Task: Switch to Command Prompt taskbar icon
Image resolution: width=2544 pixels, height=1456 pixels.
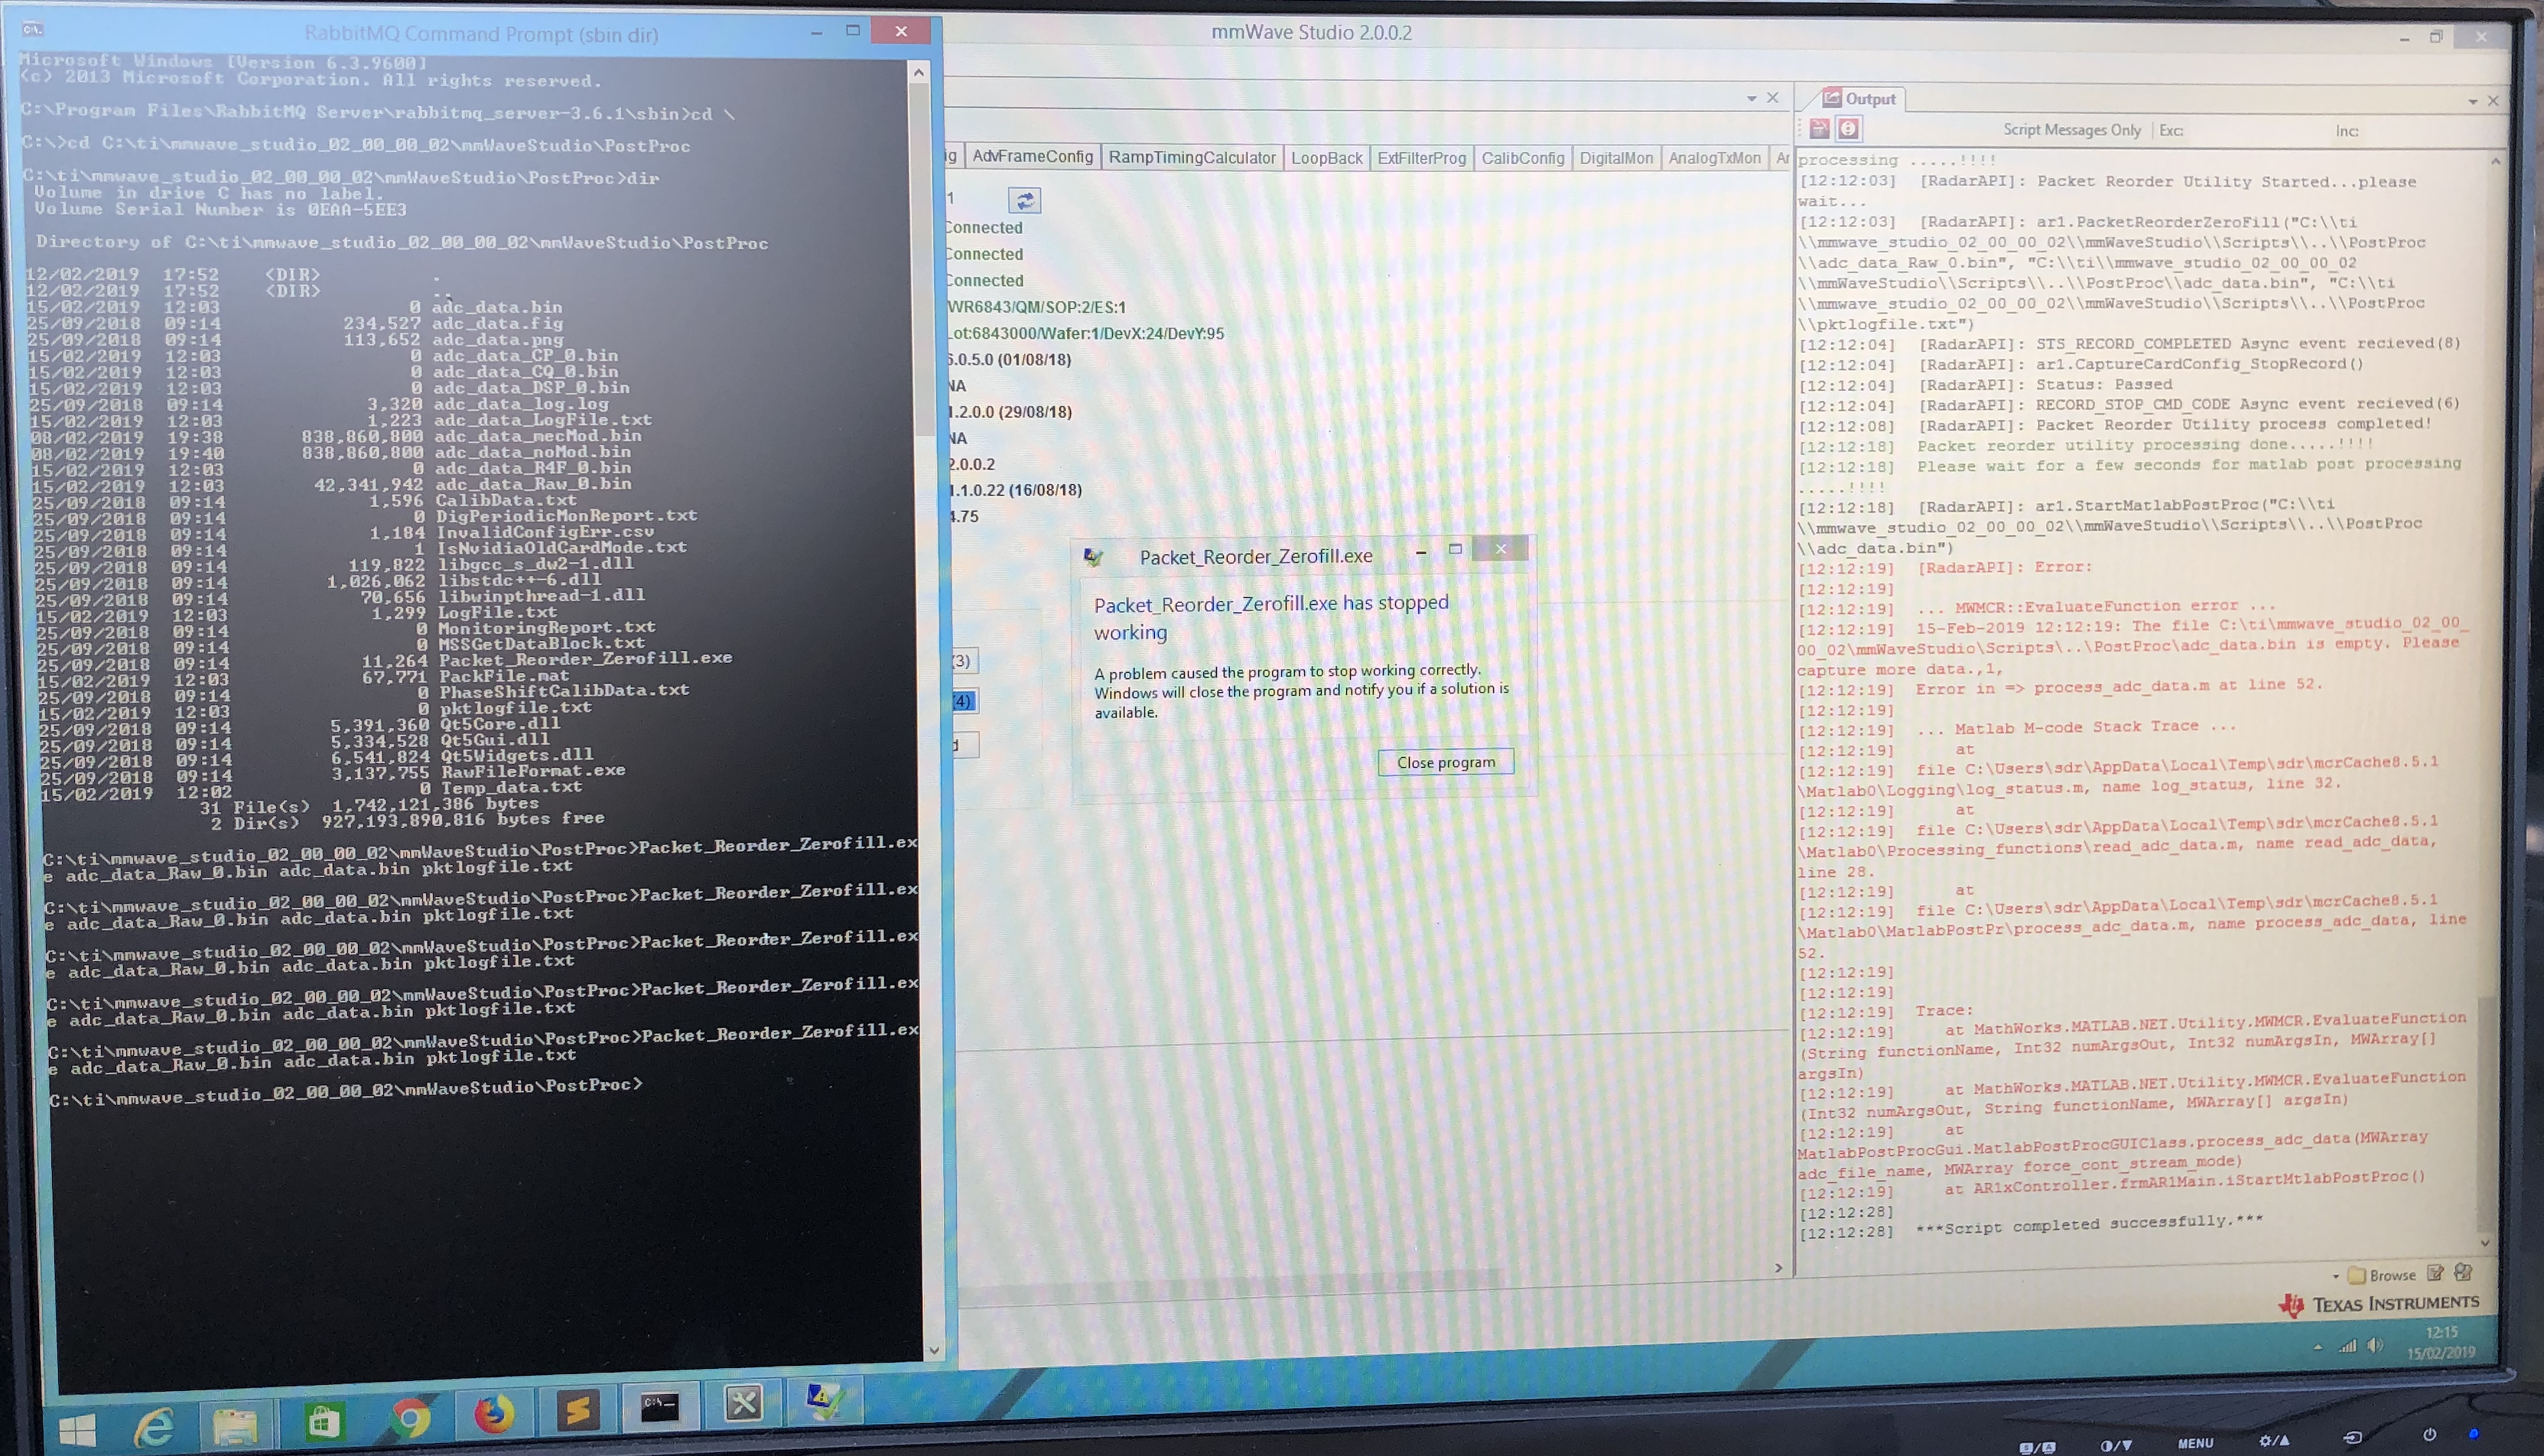Action: 660,1408
